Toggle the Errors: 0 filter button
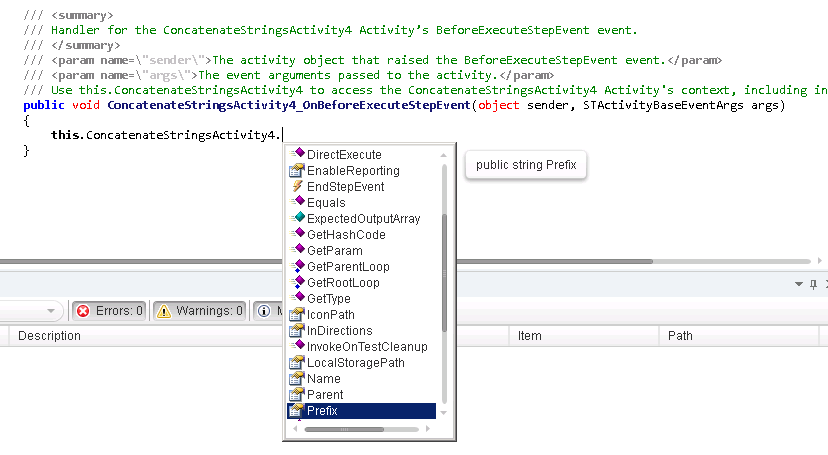This screenshot has height=455, width=828. [x=110, y=311]
